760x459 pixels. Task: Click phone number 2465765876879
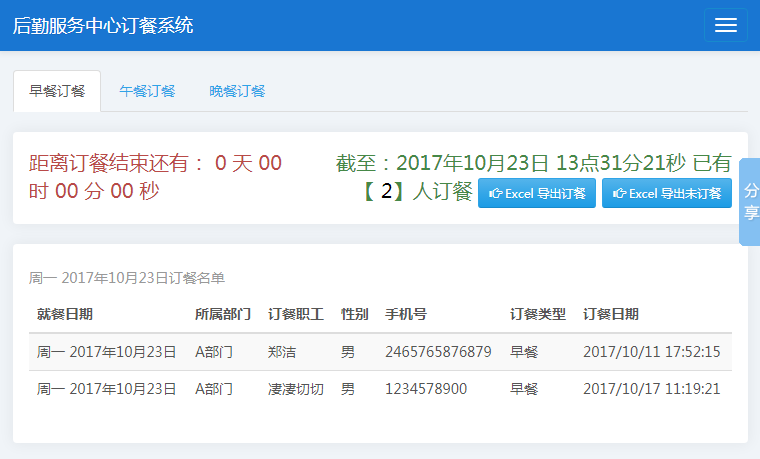click(438, 352)
